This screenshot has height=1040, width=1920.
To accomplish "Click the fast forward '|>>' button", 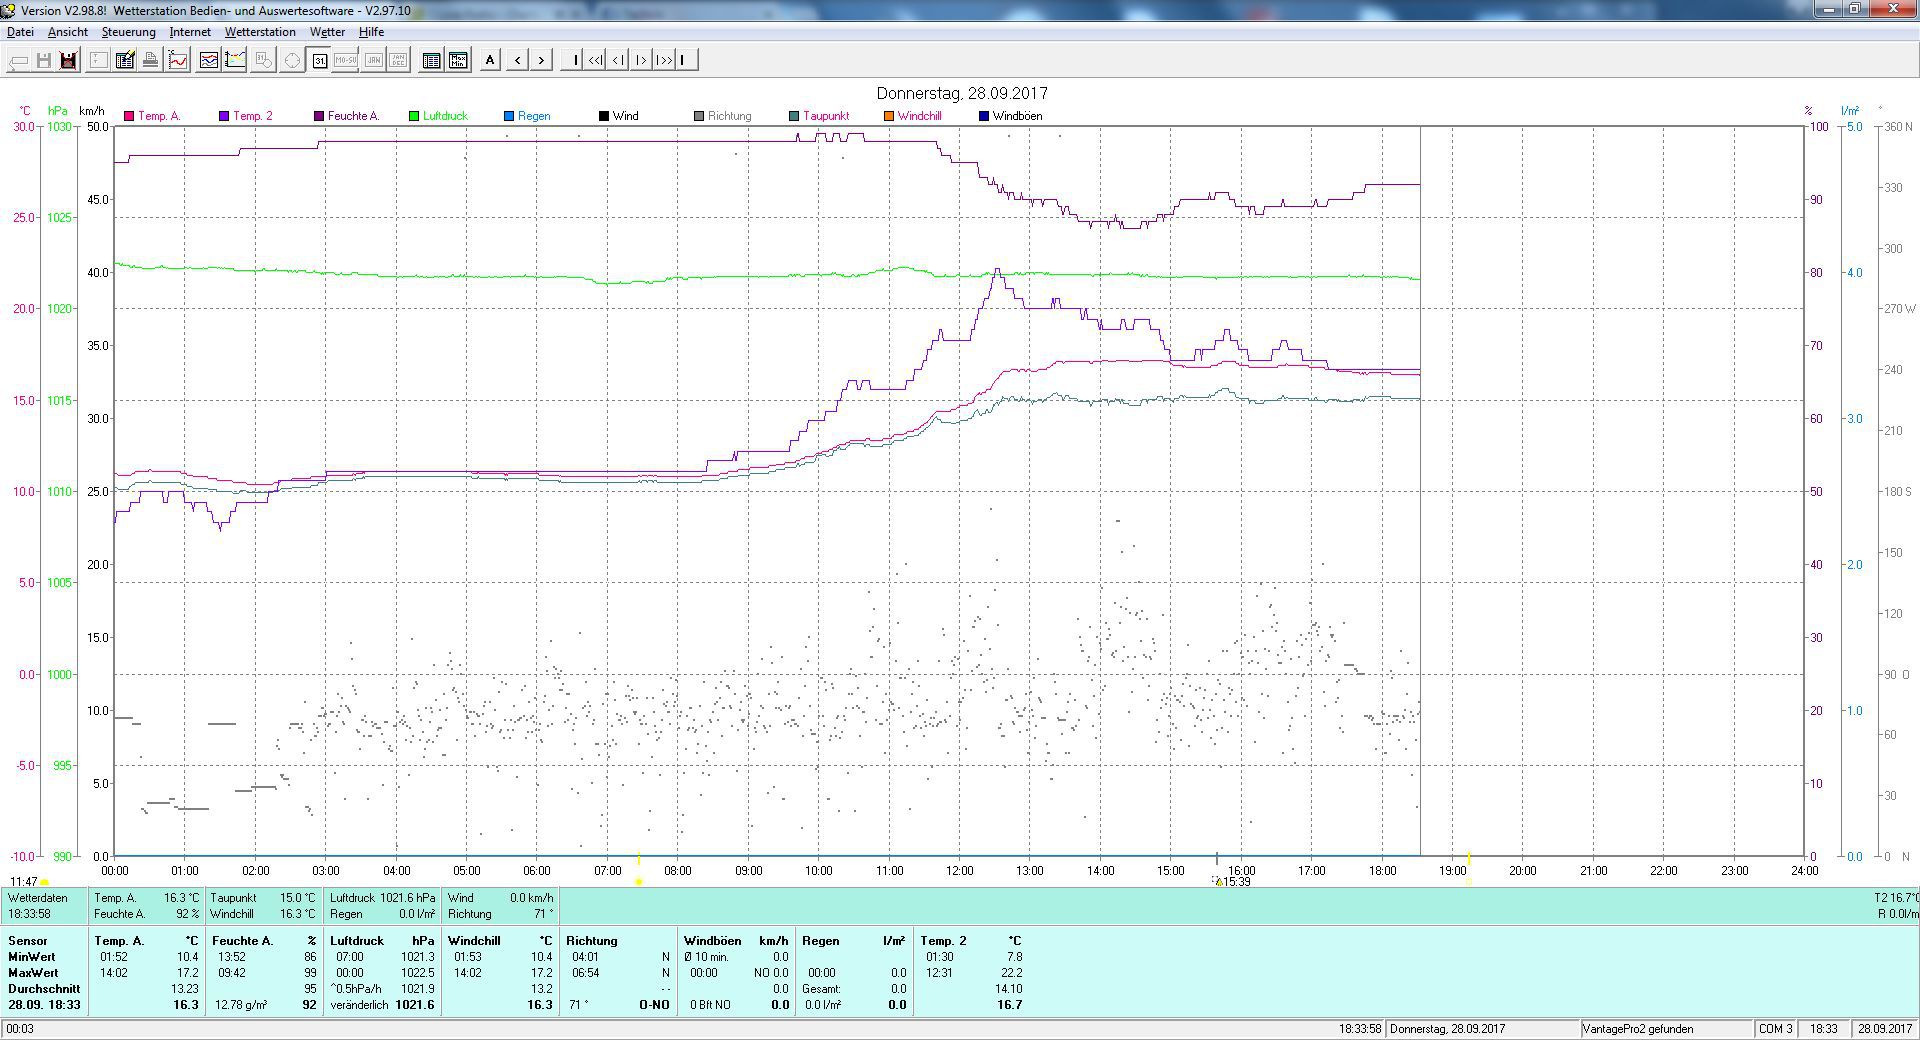I will click(x=664, y=60).
